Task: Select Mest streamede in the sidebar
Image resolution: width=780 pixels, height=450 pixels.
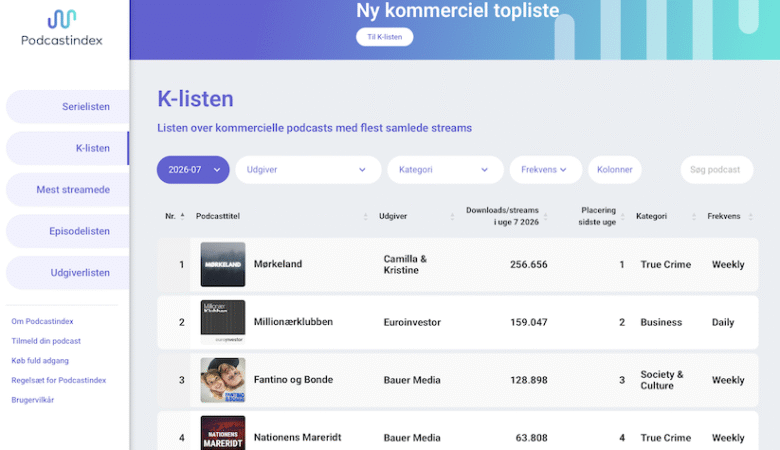Action: (x=67, y=189)
